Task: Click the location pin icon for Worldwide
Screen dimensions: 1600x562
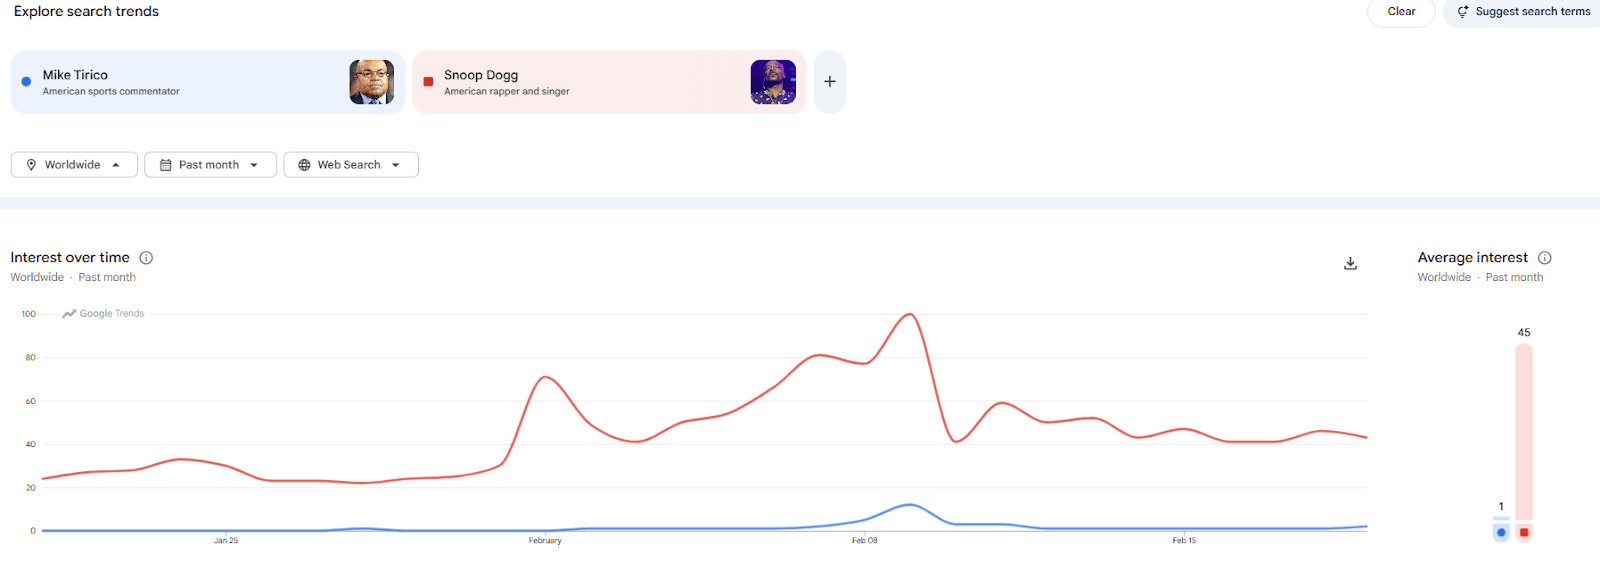Action: 31,165
